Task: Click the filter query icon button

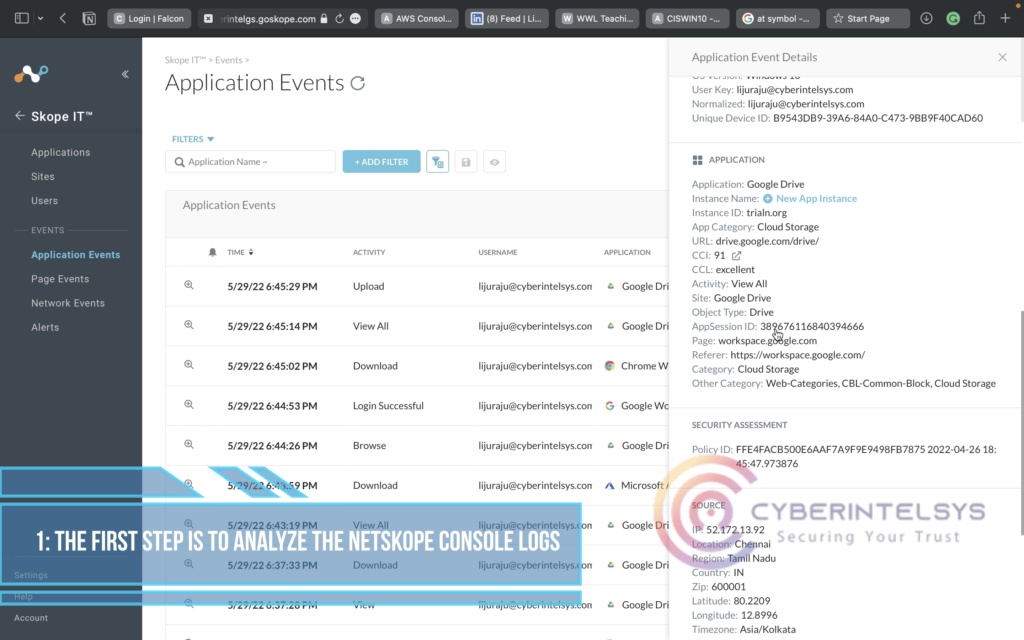Action: pyautogui.click(x=438, y=162)
